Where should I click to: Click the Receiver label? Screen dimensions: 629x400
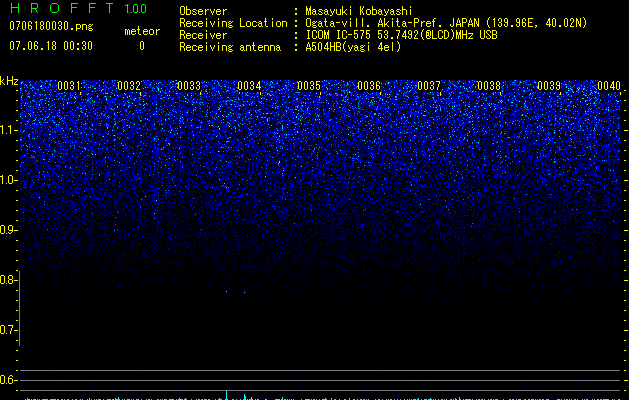pyautogui.click(x=203, y=35)
